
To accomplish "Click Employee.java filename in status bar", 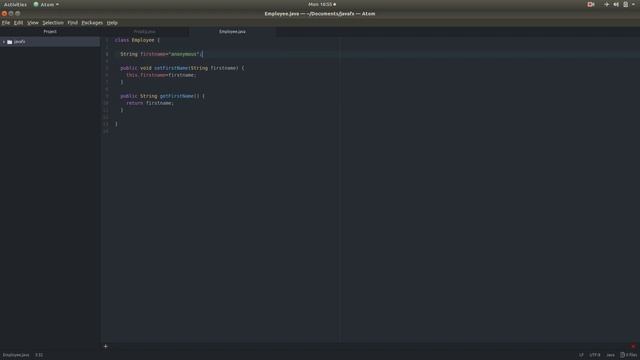I will [16, 355].
